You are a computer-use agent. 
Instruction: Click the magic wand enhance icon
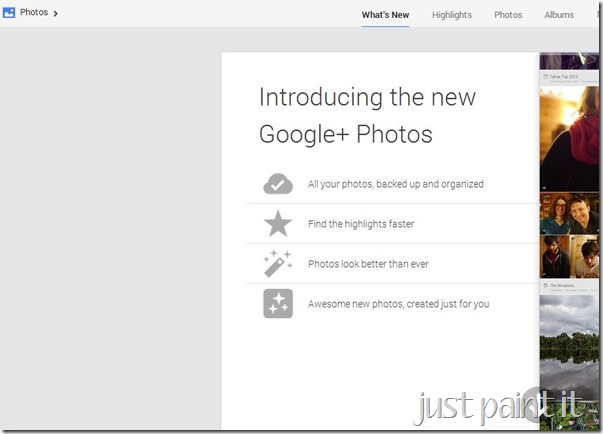pyautogui.click(x=278, y=263)
